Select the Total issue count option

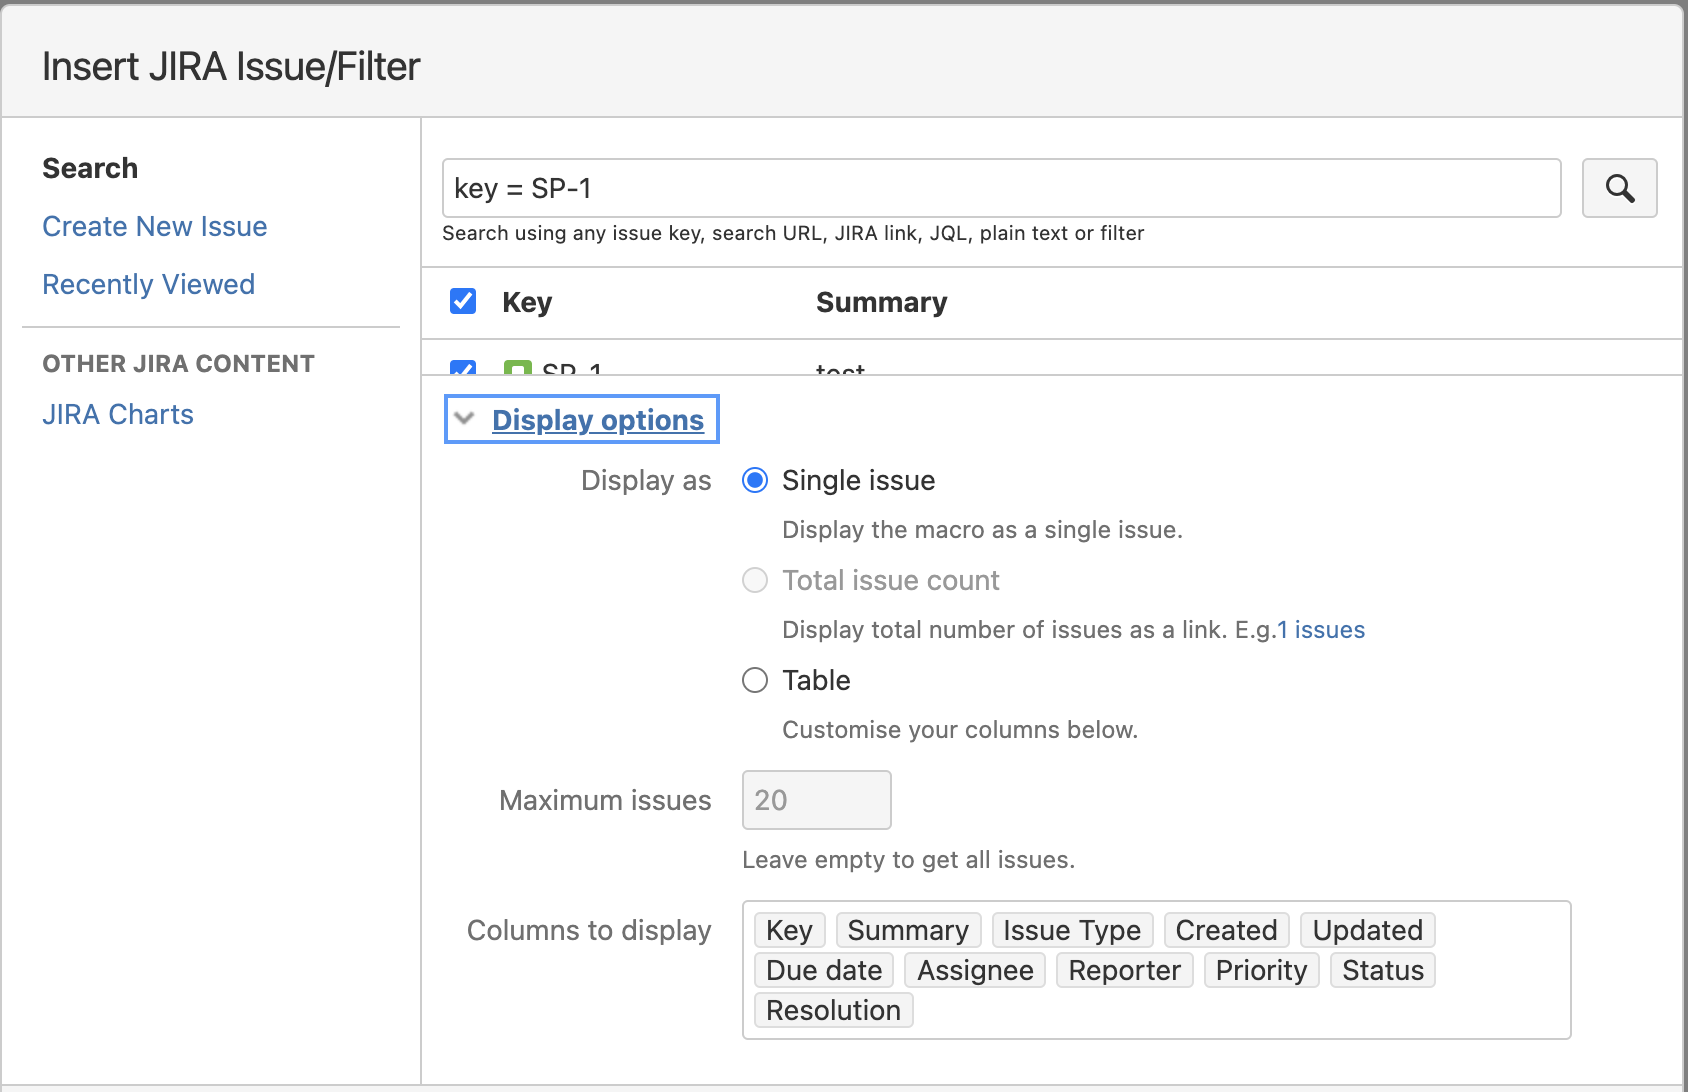pyautogui.click(x=755, y=580)
